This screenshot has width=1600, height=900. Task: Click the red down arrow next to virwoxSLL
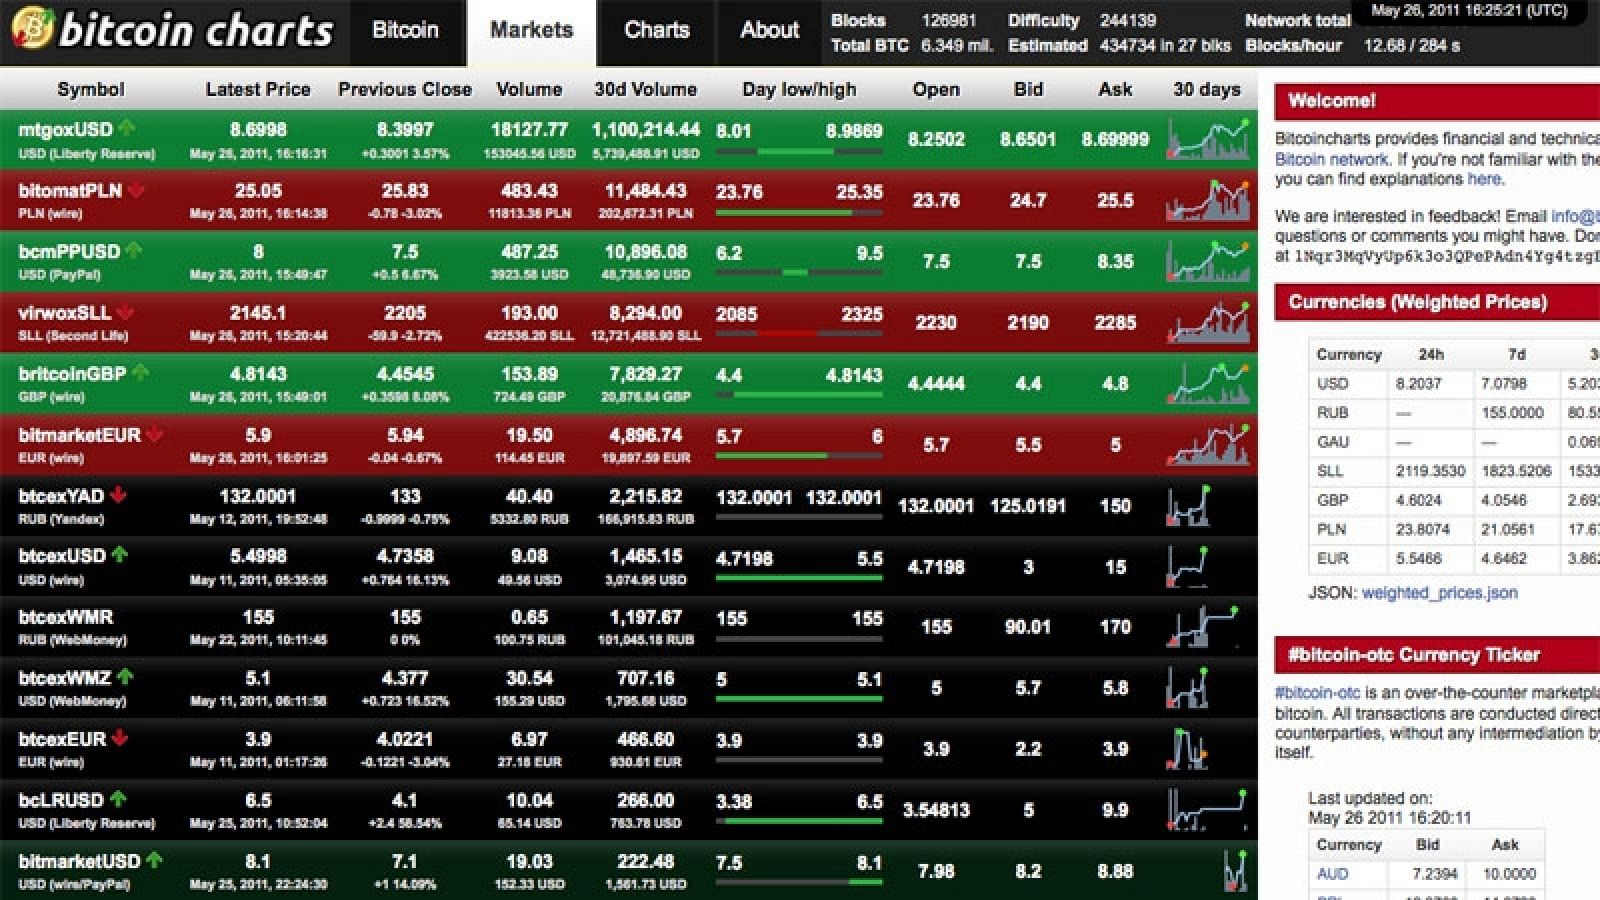(125, 312)
